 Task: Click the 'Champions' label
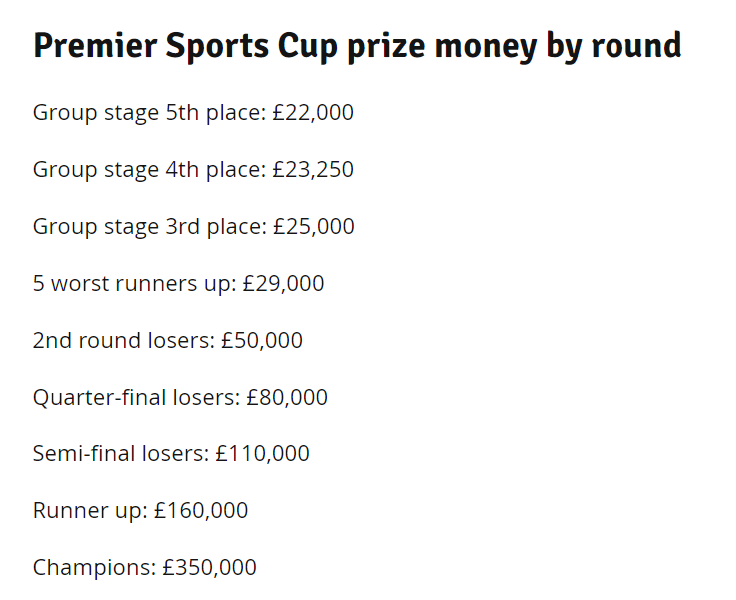[x=94, y=568]
